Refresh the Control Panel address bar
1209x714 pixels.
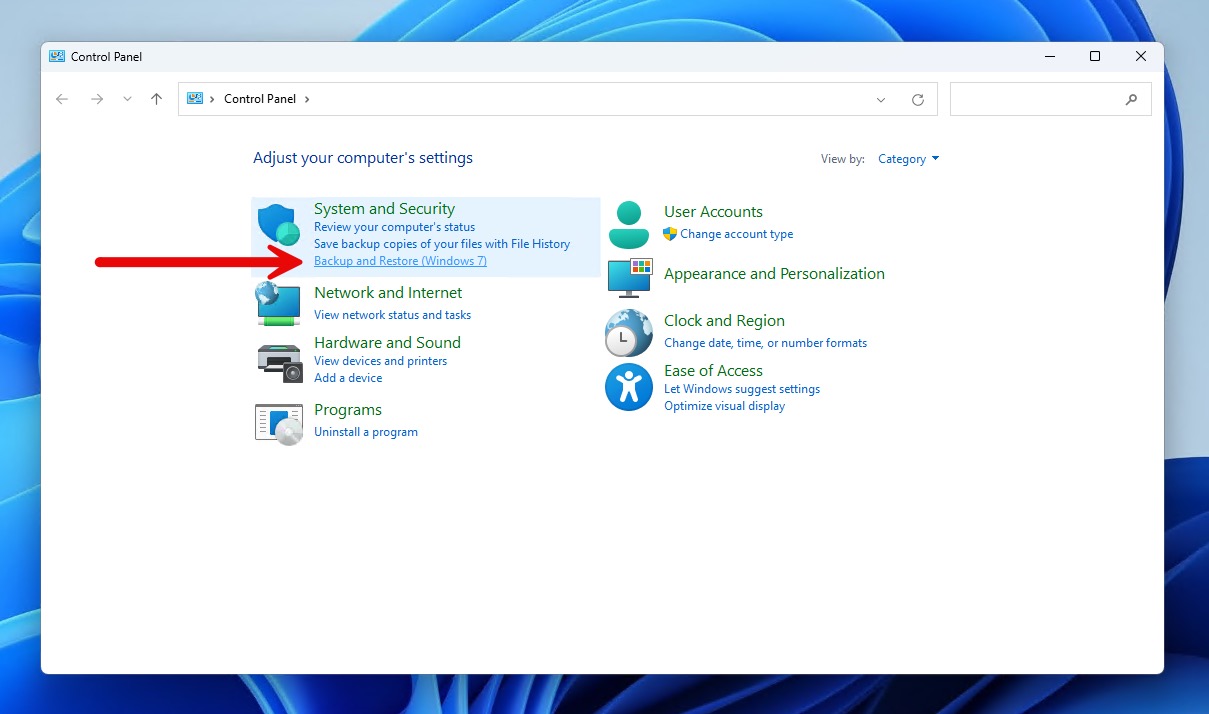pos(918,99)
